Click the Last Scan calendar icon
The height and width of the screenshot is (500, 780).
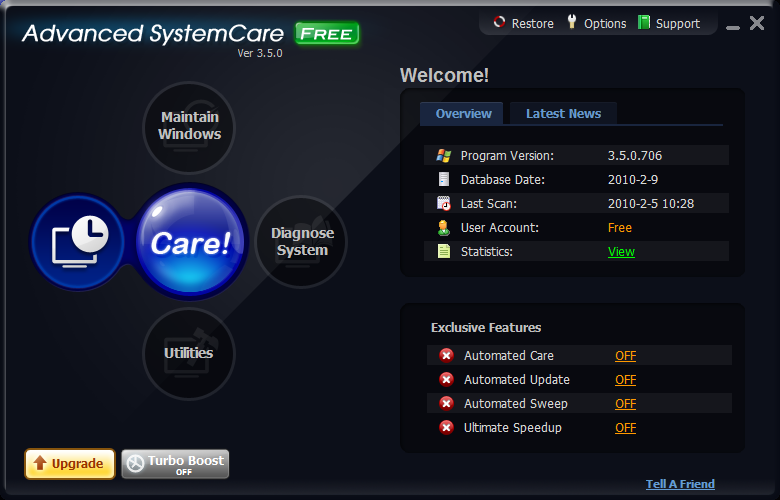(x=444, y=203)
